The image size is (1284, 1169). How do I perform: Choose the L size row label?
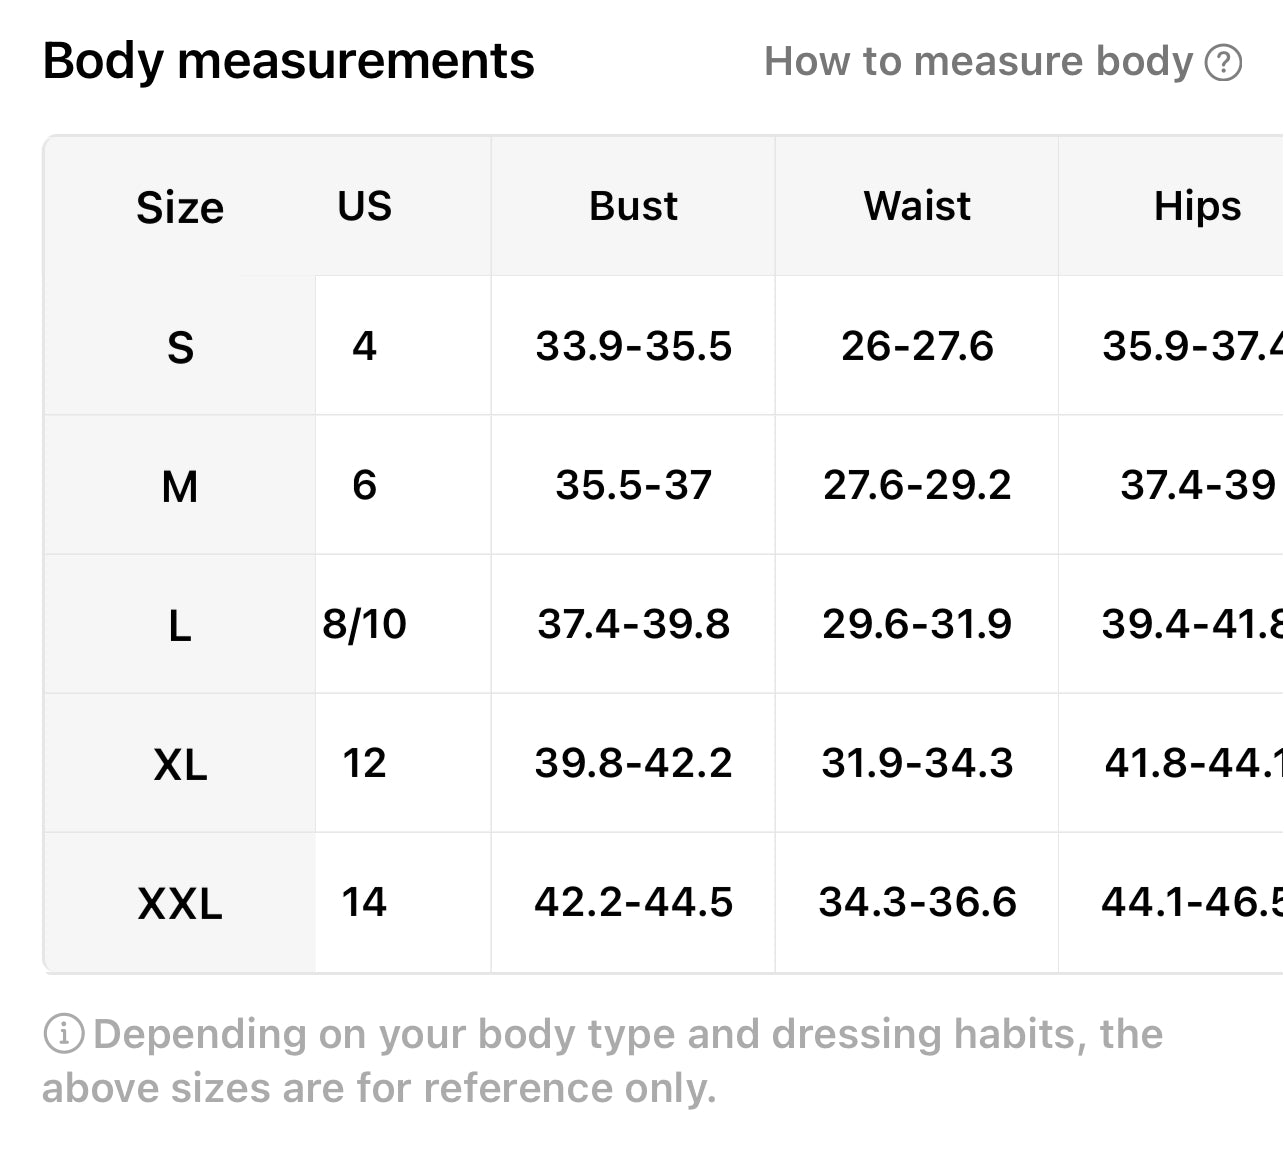click(180, 626)
